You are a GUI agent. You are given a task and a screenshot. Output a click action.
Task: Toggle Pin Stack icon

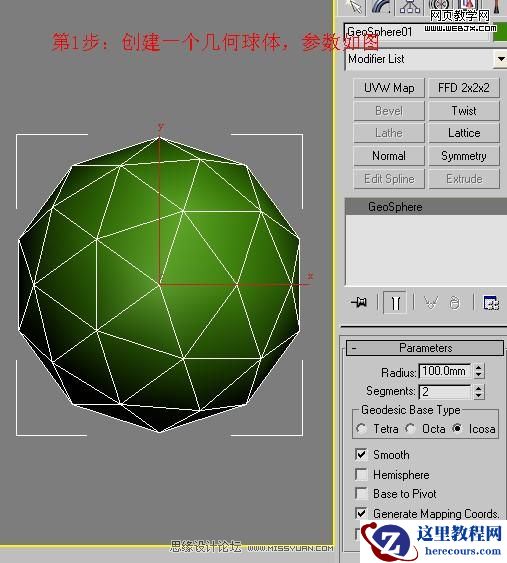(359, 303)
